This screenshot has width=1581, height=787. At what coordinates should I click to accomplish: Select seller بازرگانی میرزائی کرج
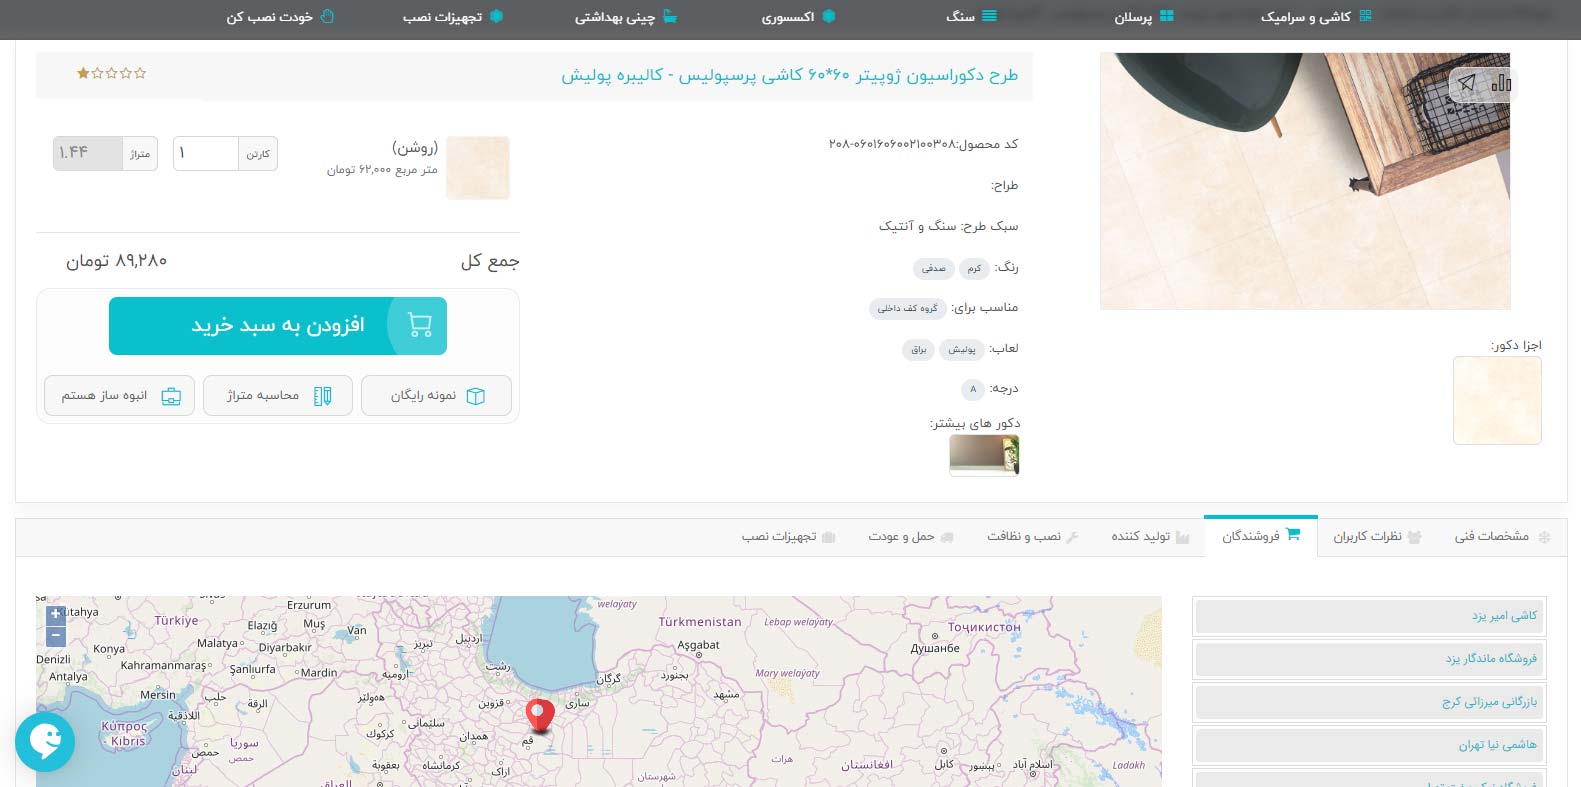(x=1370, y=702)
